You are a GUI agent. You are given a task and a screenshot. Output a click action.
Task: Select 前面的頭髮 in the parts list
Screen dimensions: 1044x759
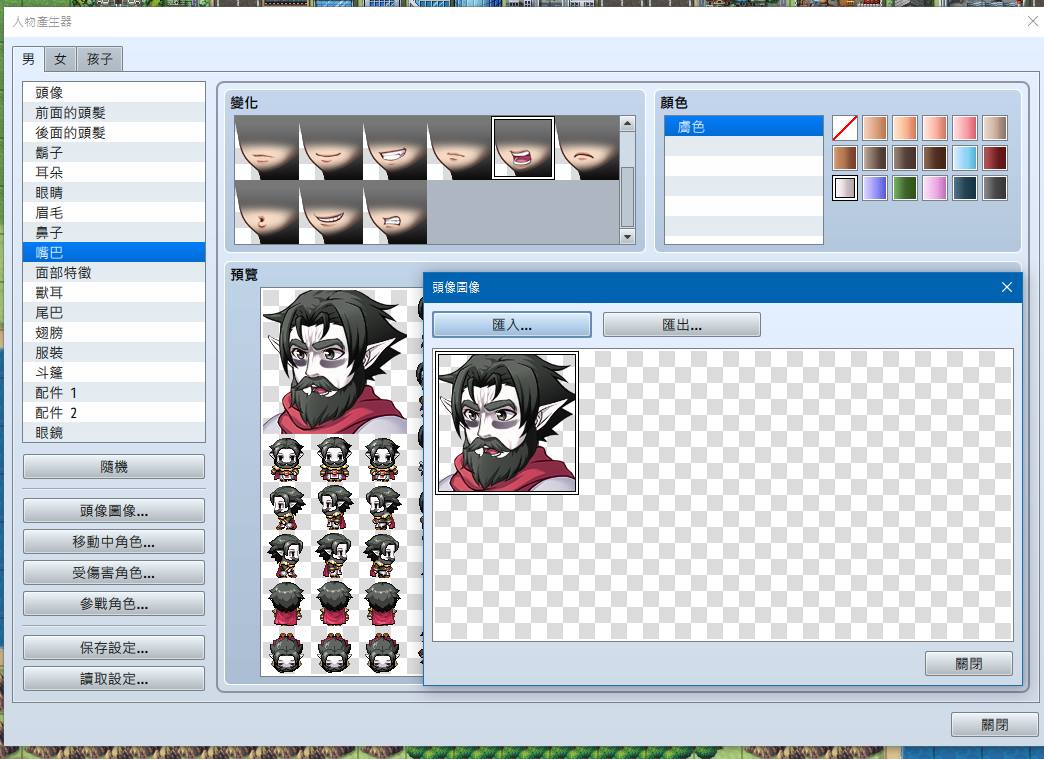114,113
